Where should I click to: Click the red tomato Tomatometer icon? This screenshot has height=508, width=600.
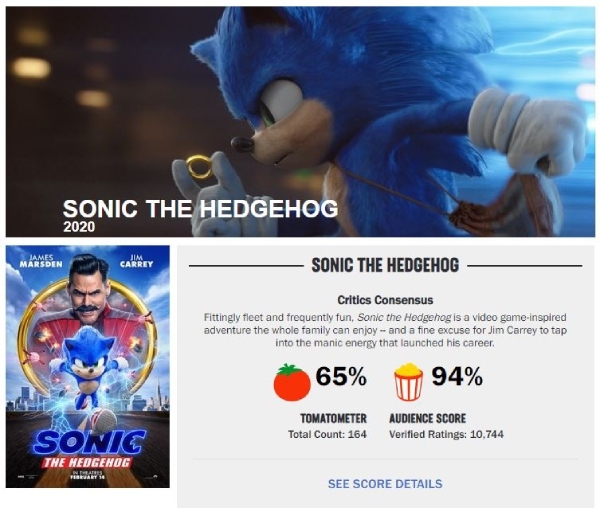point(291,381)
